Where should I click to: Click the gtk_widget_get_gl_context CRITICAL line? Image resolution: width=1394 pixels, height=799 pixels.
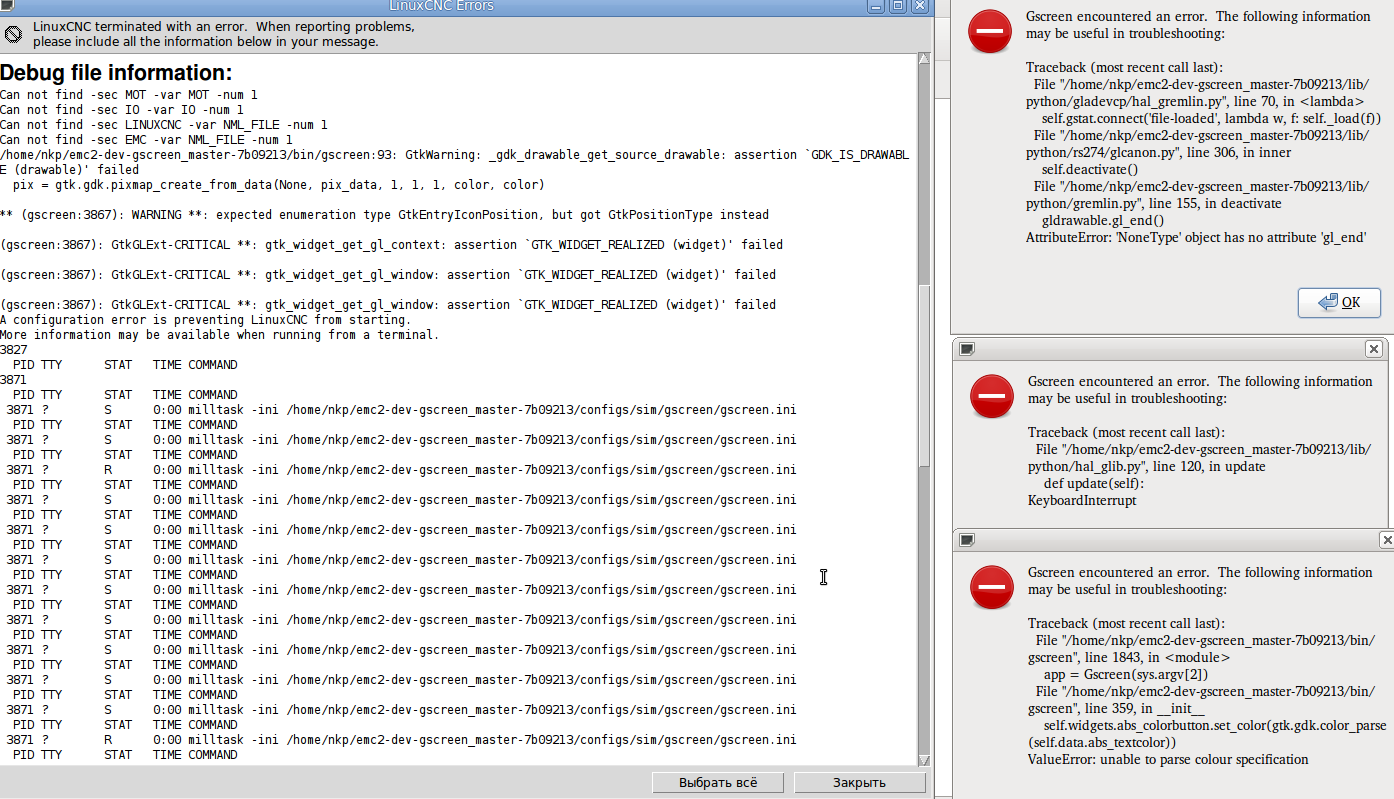391,245
